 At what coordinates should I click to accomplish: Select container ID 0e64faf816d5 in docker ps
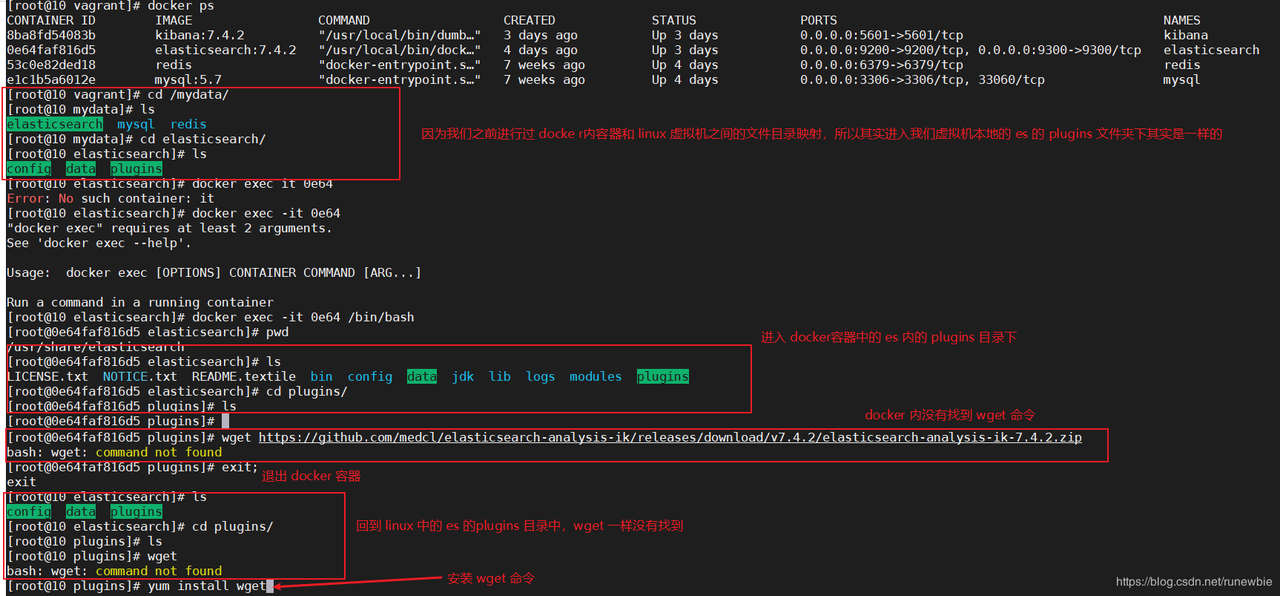51,50
